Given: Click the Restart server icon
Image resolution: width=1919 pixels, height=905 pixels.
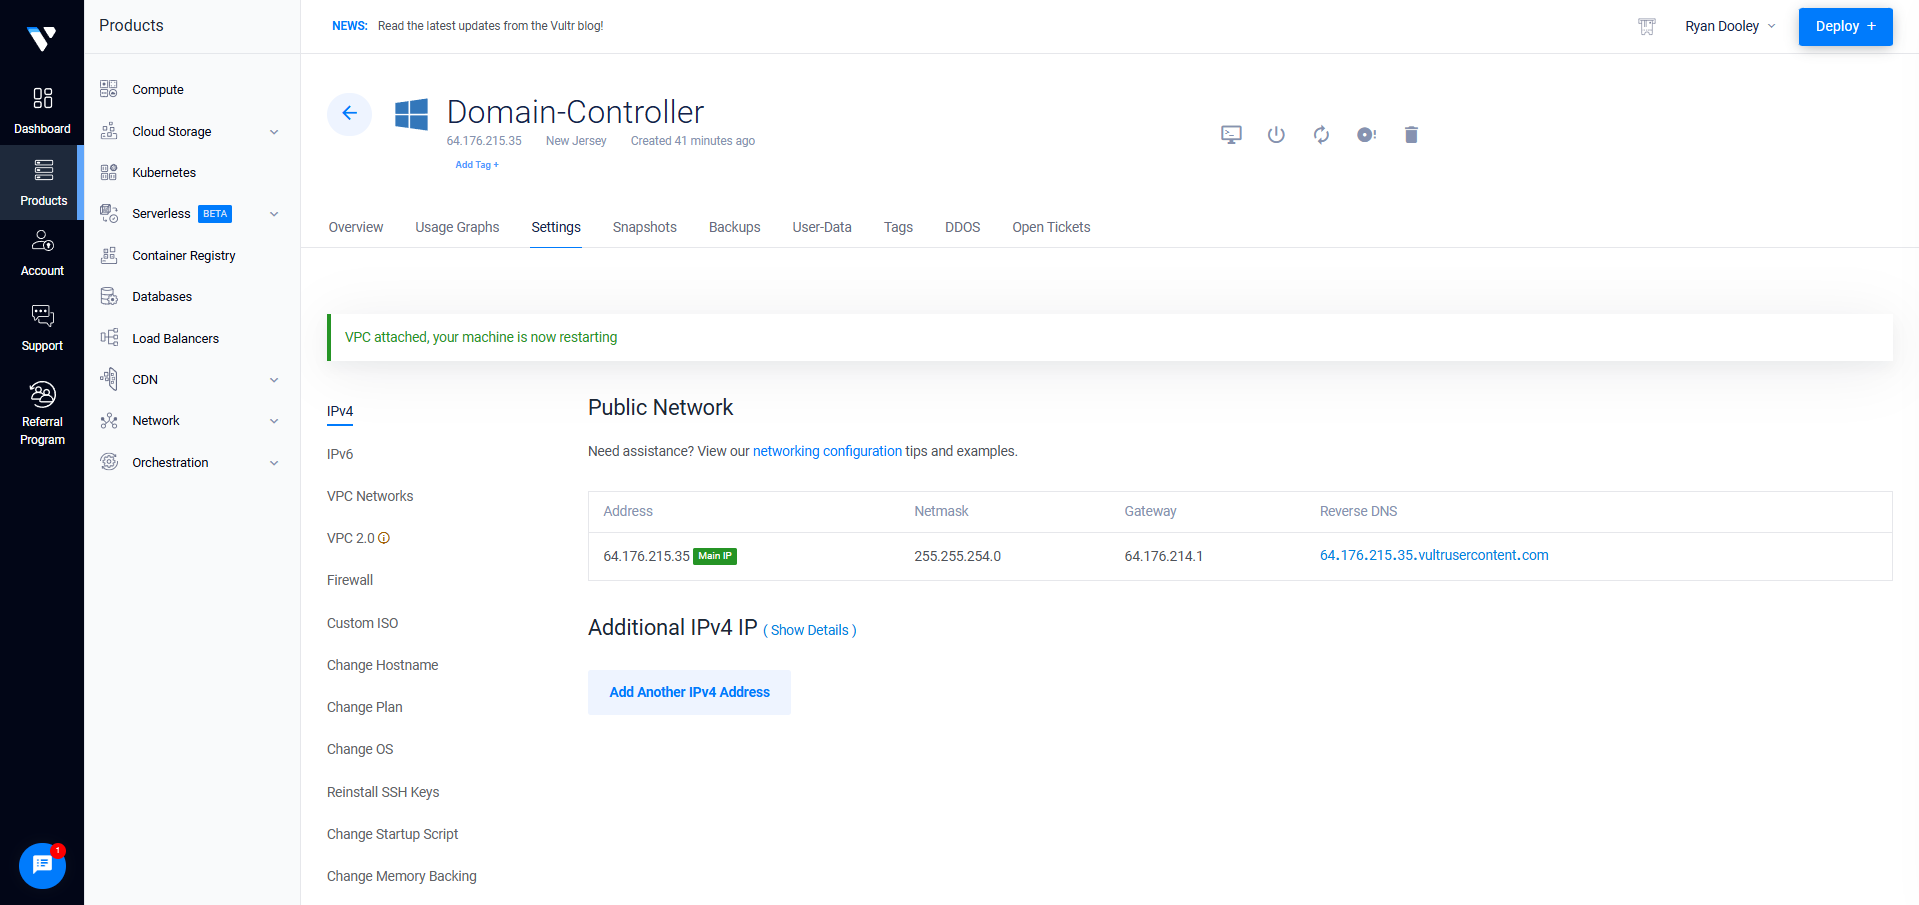Looking at the screenshot, I should (1321, 135).
